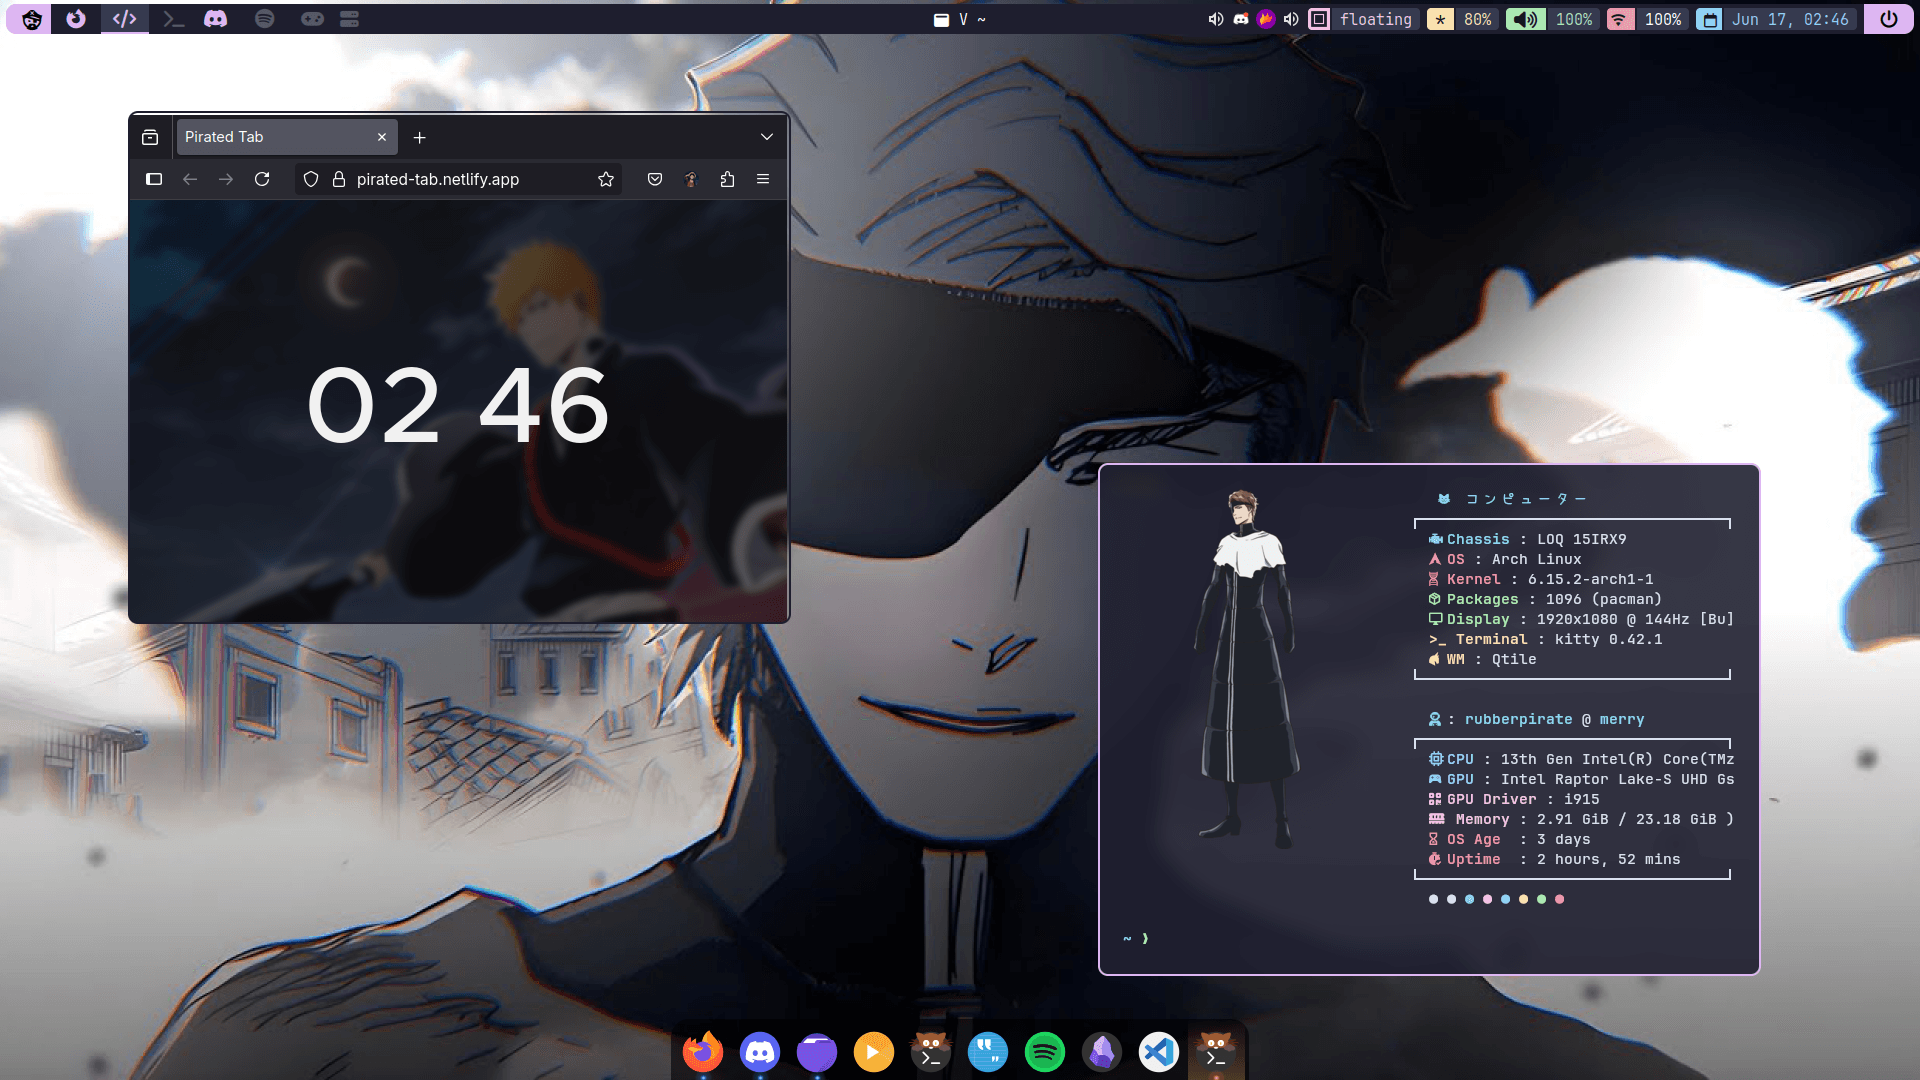Open the Firefox hamburger application menu
This screenshot has width=1920, height=1080.
763,179
